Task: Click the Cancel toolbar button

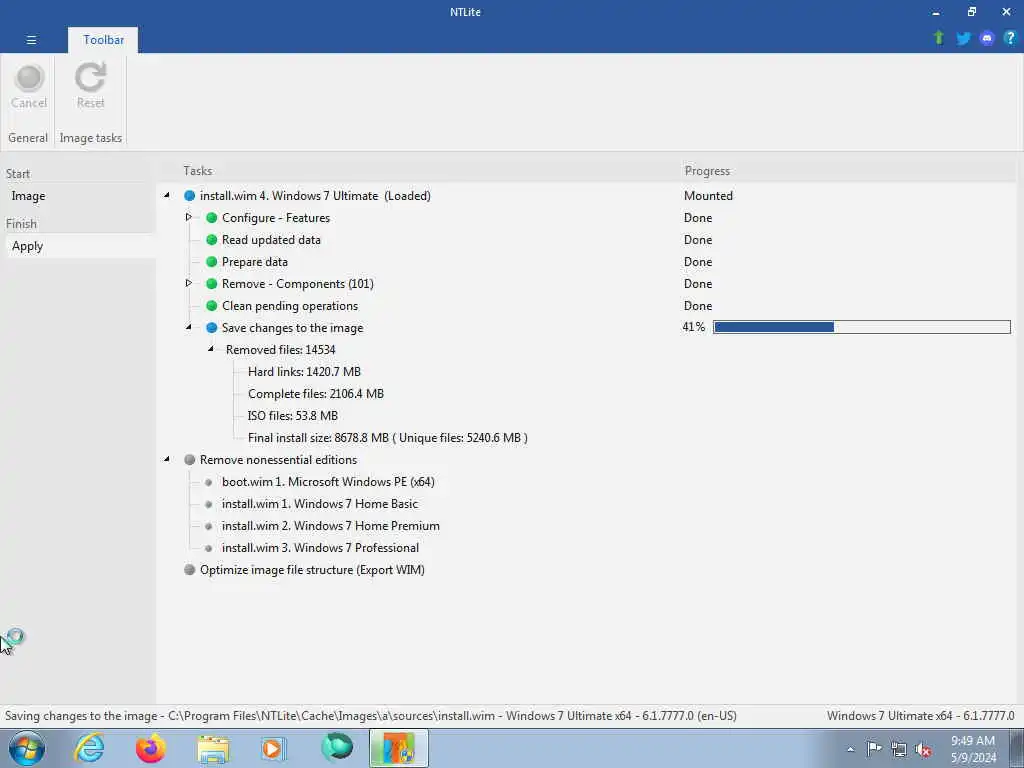Action: [29, 87]
